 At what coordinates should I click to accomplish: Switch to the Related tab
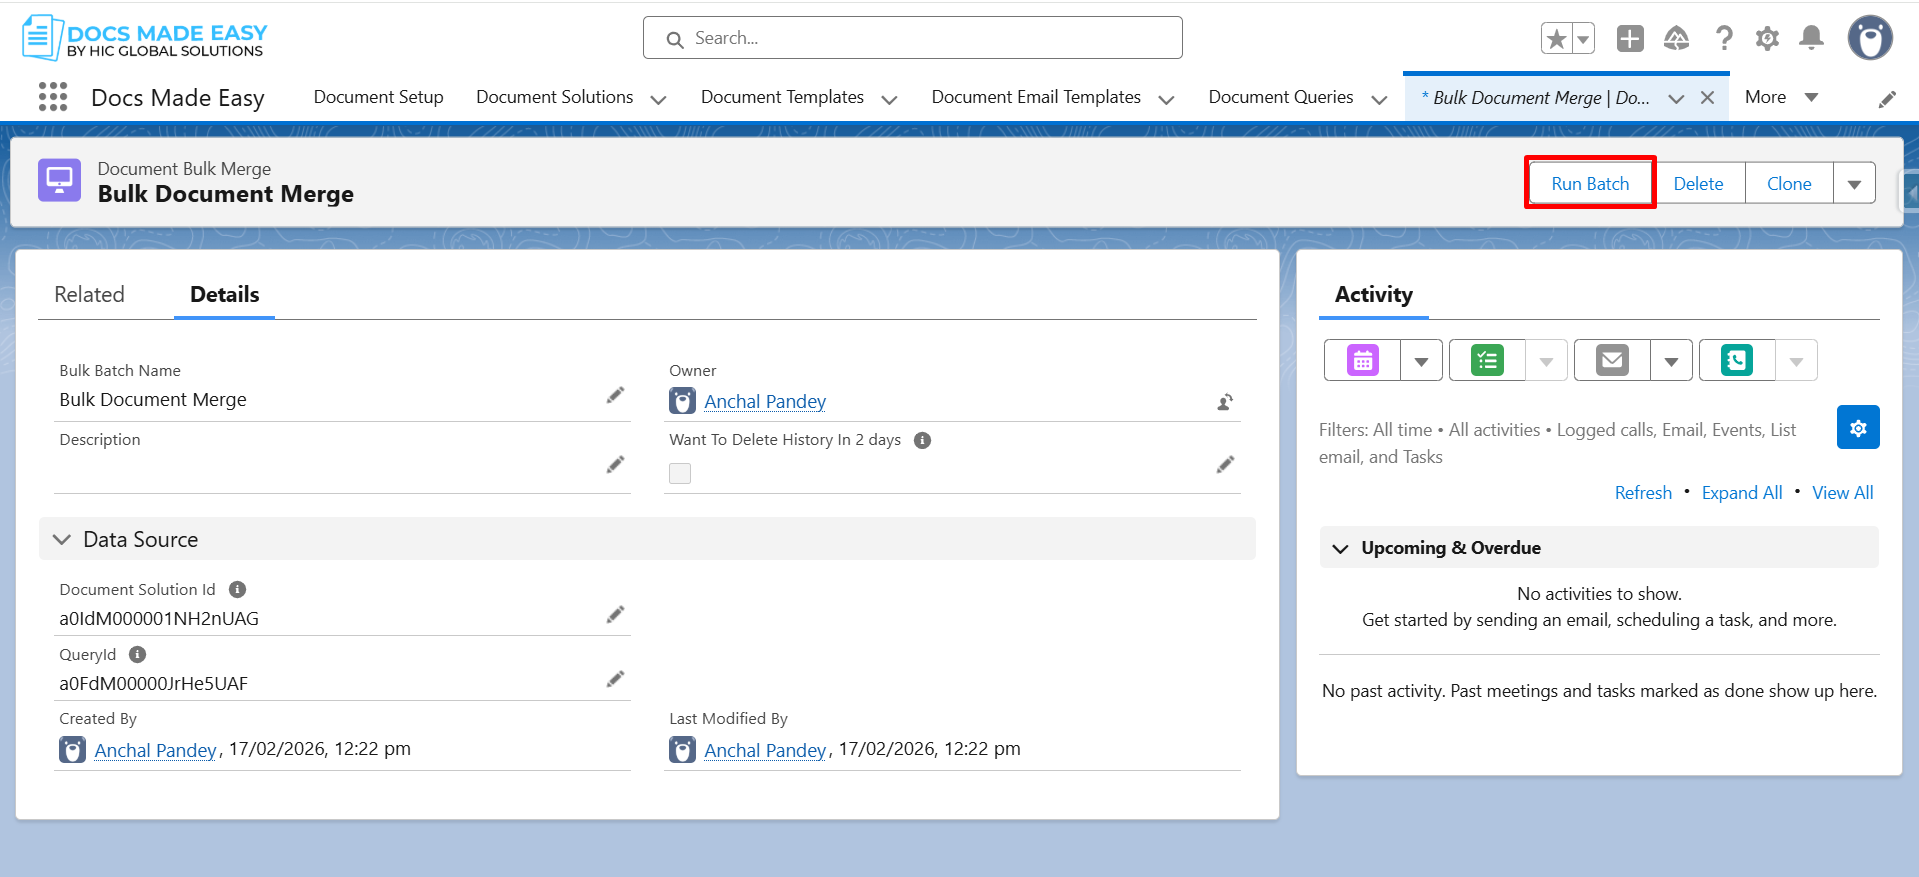(89, 295)
